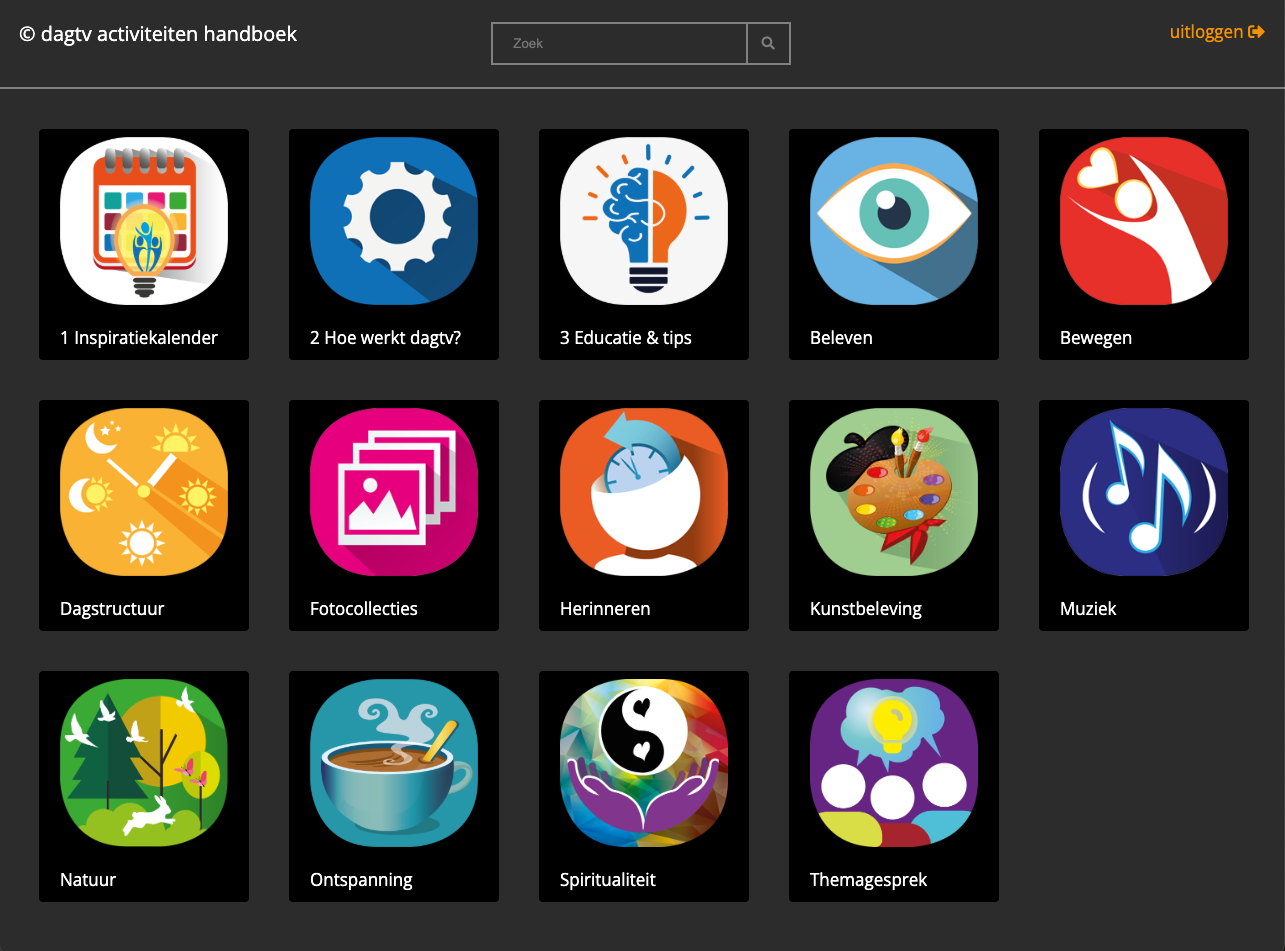Select the Dagstructuur sun clock icon

click(x=144, y=492)
